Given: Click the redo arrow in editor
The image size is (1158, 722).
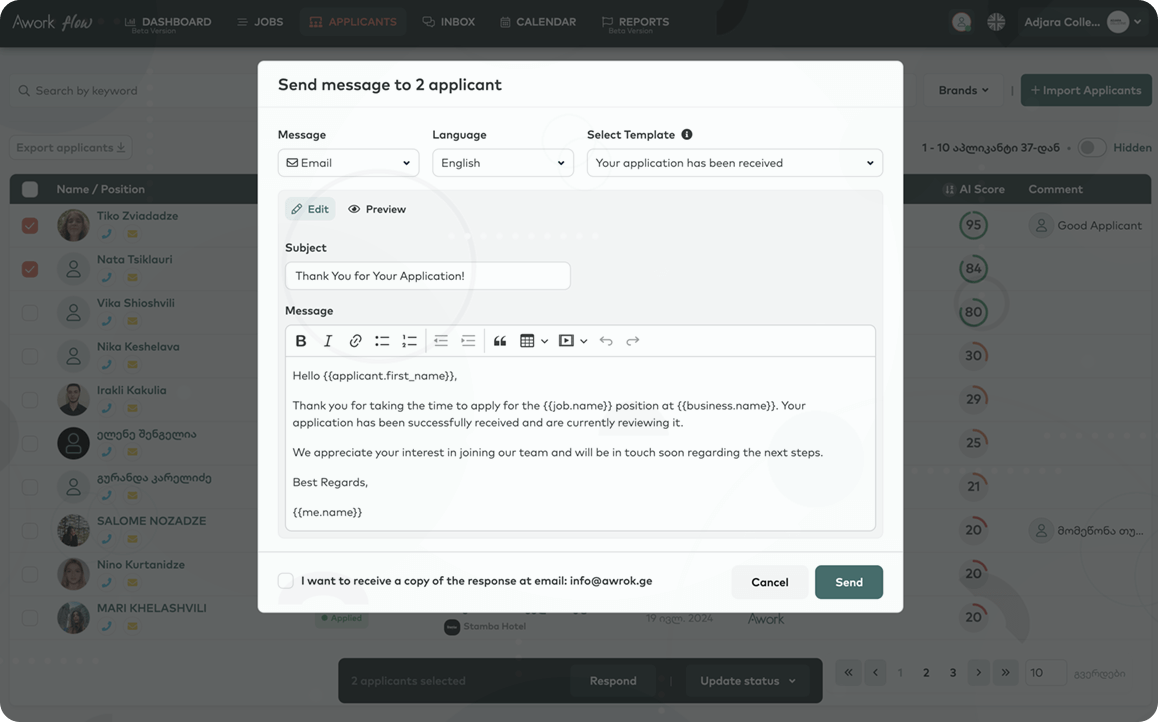Looking at the screenshot, I should 633,341.
